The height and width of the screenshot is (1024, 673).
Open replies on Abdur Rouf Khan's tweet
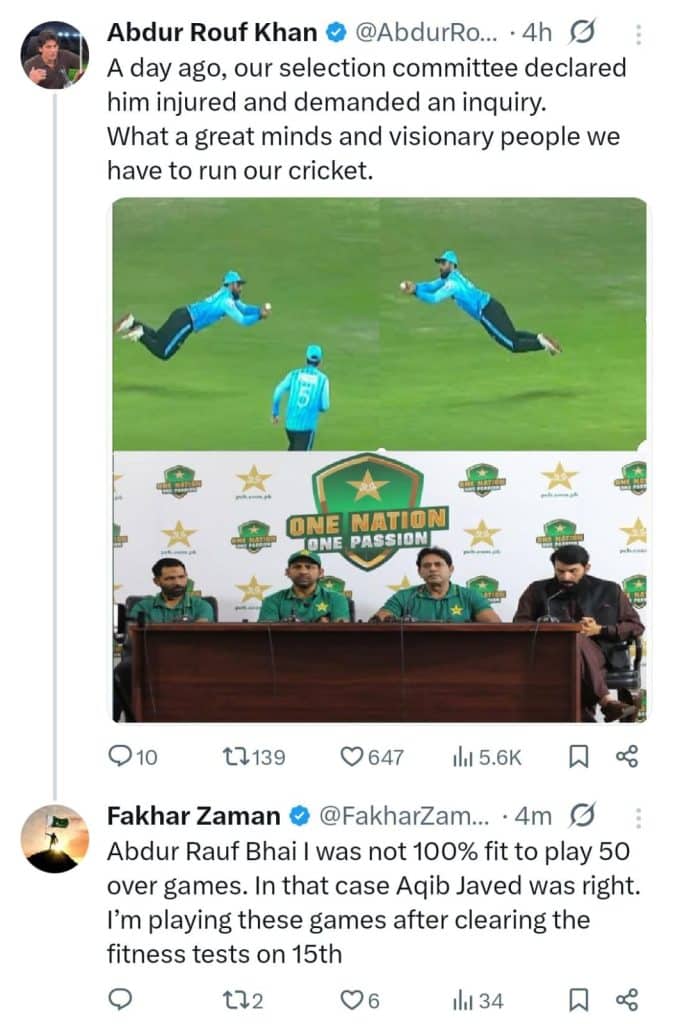(x=120, y=758)
